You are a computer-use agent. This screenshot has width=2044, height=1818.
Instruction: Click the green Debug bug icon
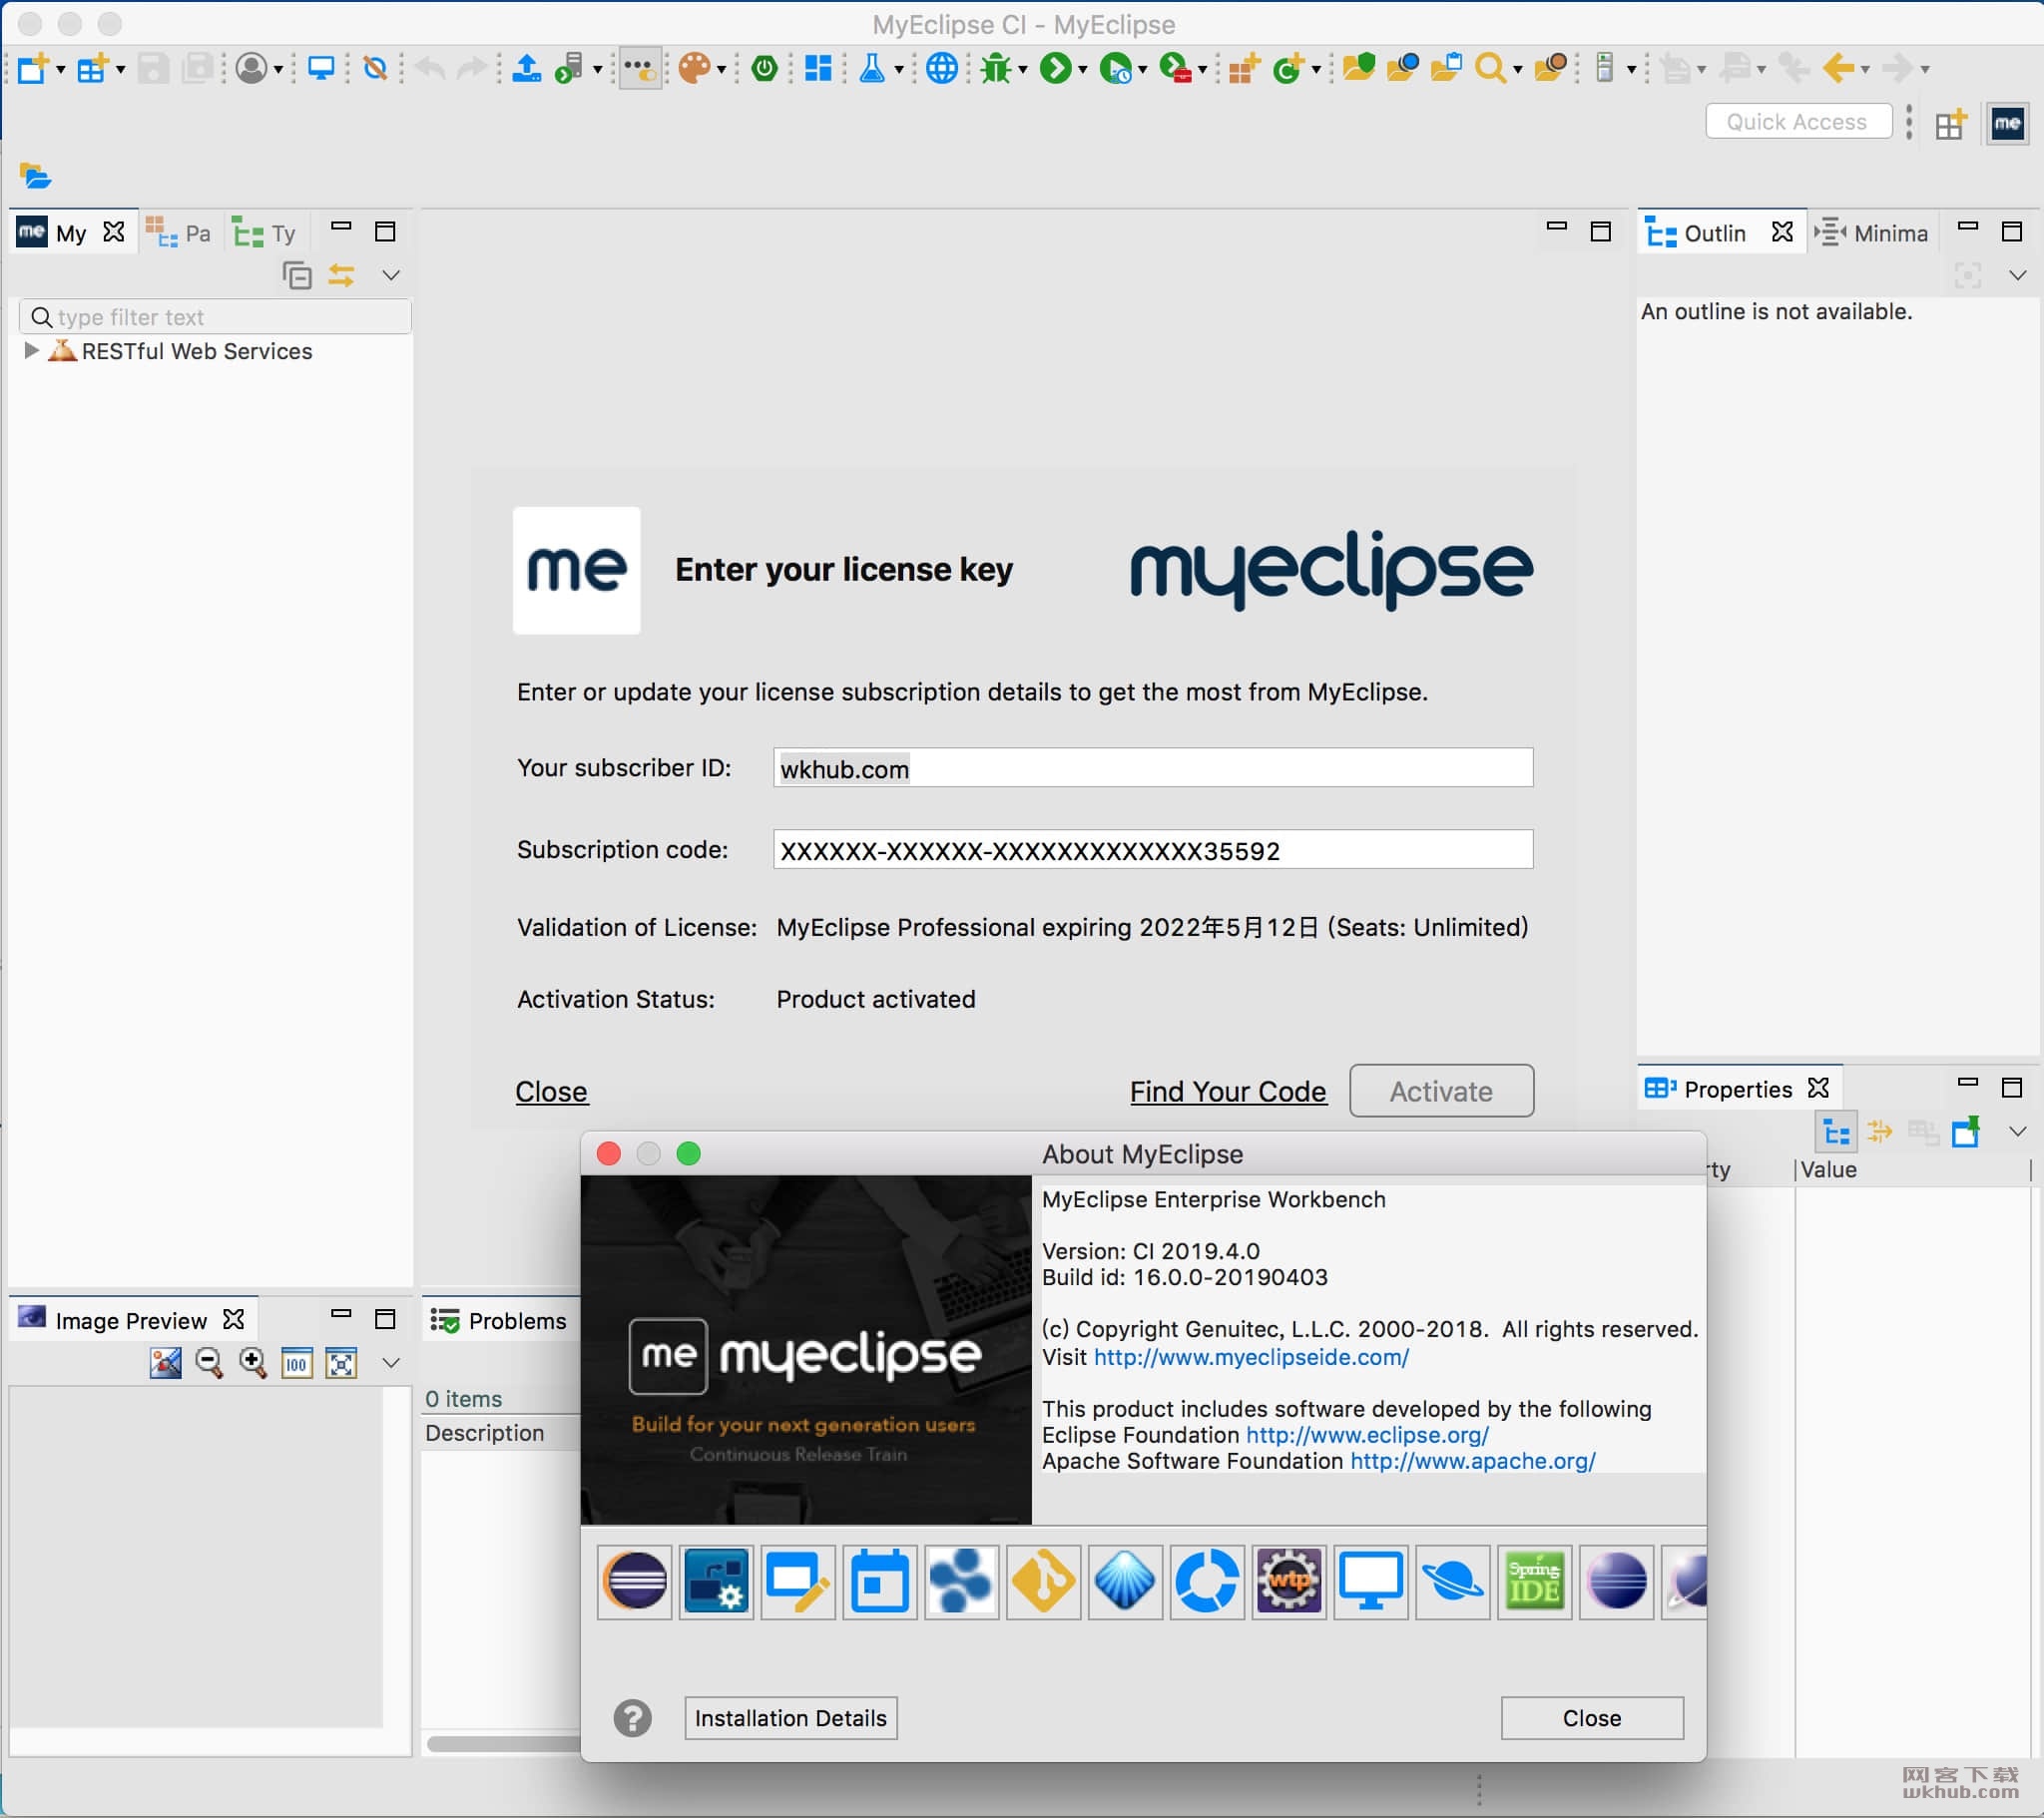996,68
